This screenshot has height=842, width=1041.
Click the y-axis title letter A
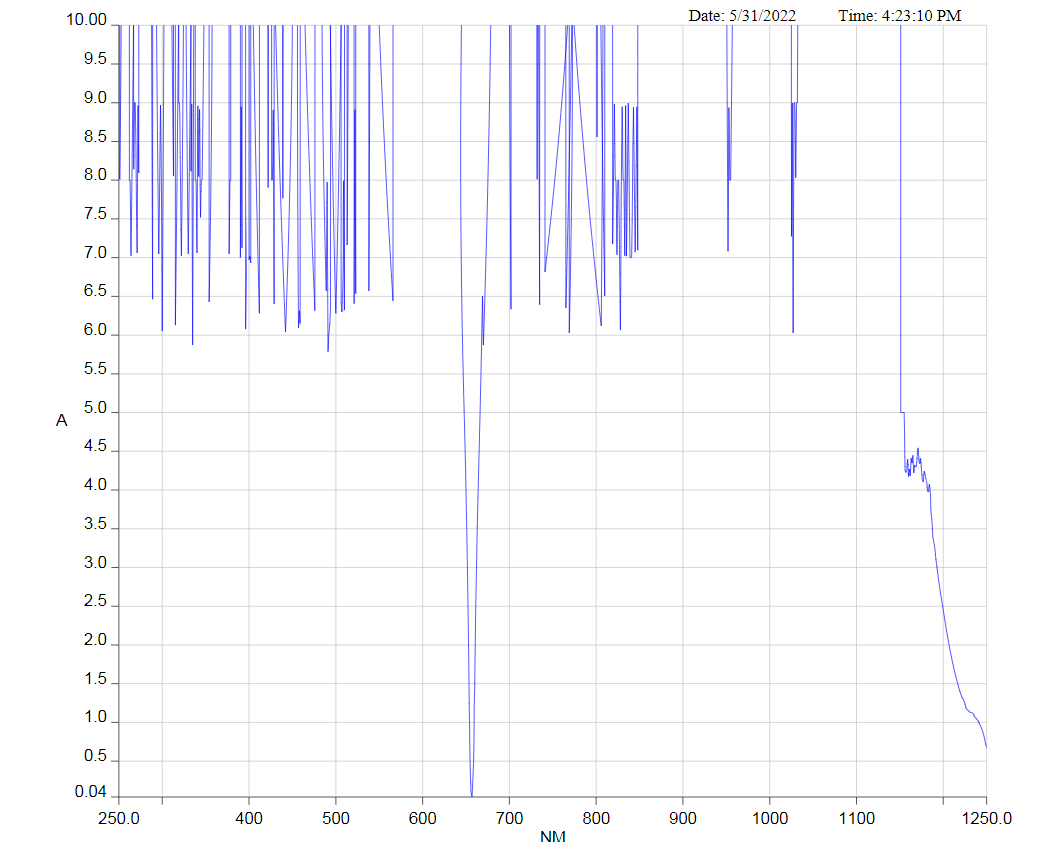coord(61,421)
